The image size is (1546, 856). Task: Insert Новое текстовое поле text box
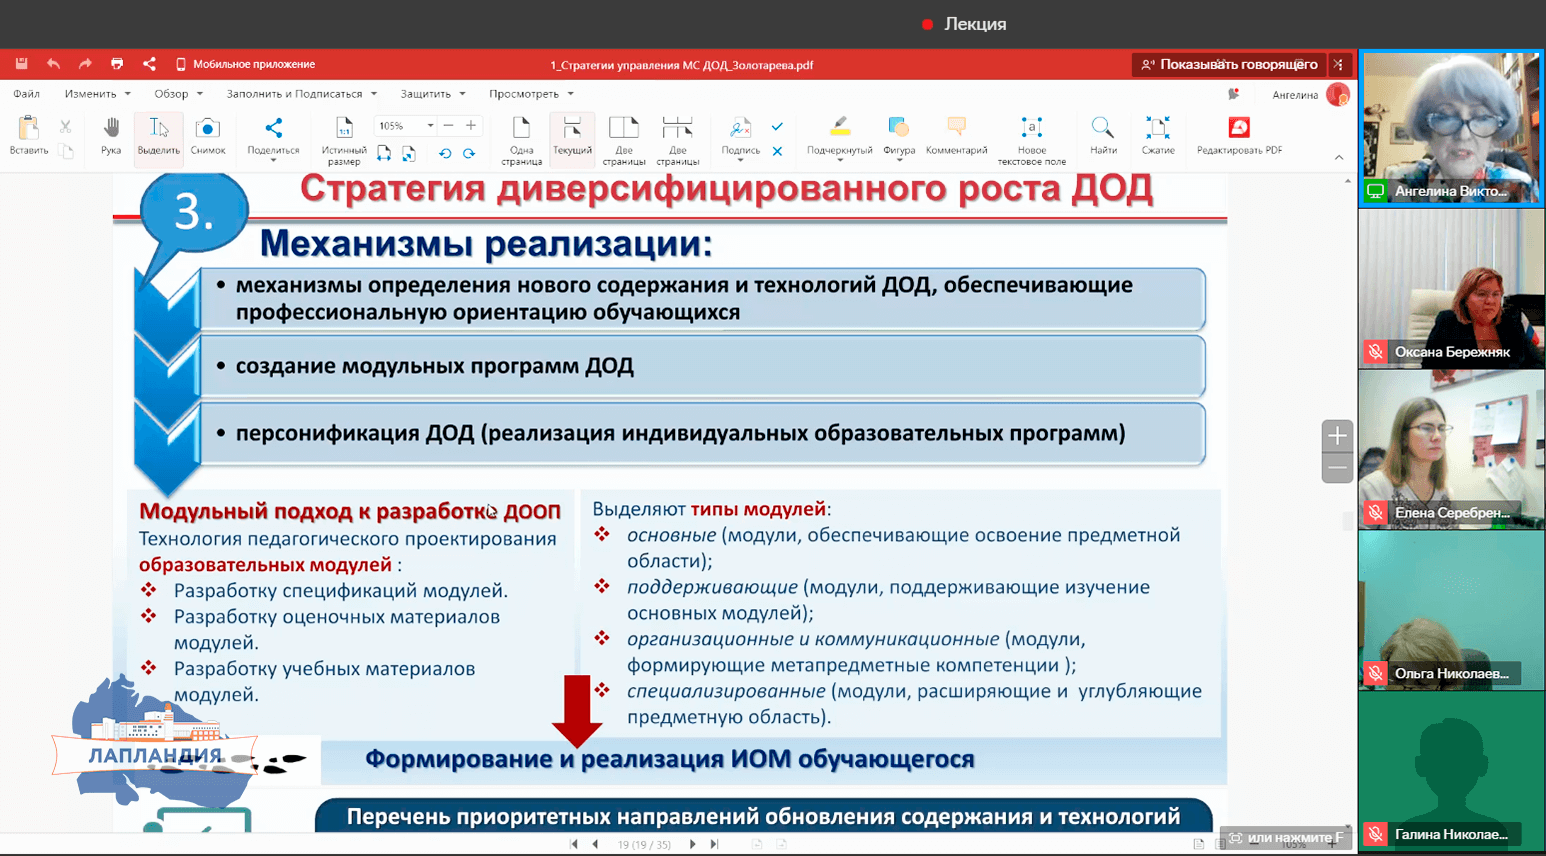(1031, 140)
